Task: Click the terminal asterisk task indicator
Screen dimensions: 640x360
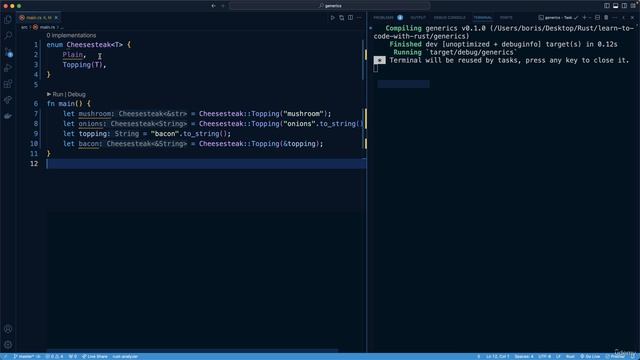Action: coord(379,60)
